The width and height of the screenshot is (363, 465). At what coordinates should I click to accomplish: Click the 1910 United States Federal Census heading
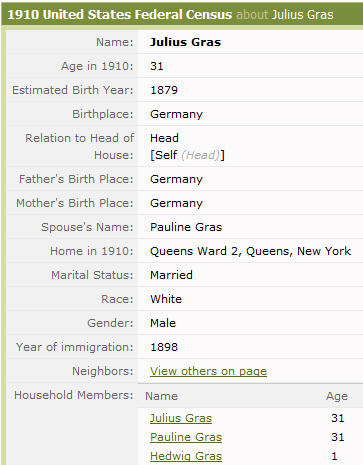120,15
